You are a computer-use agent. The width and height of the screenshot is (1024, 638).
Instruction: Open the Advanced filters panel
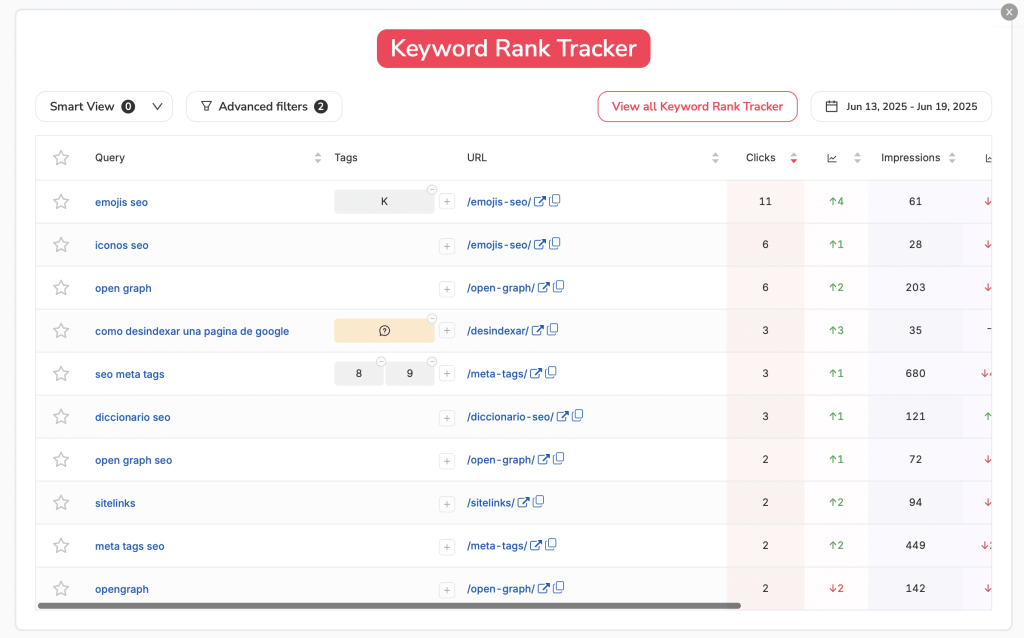(x=263, y=106)
